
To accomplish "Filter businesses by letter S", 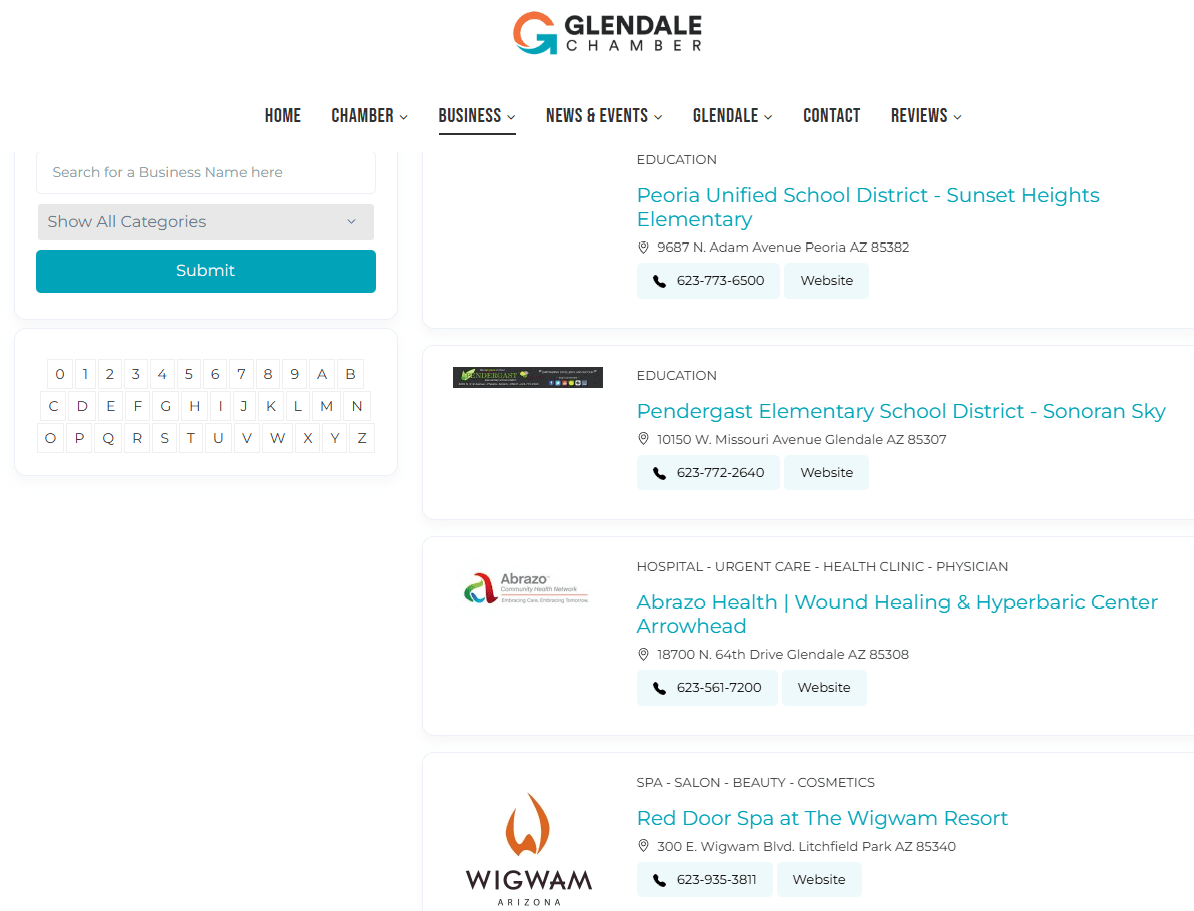I will point(164,438).
